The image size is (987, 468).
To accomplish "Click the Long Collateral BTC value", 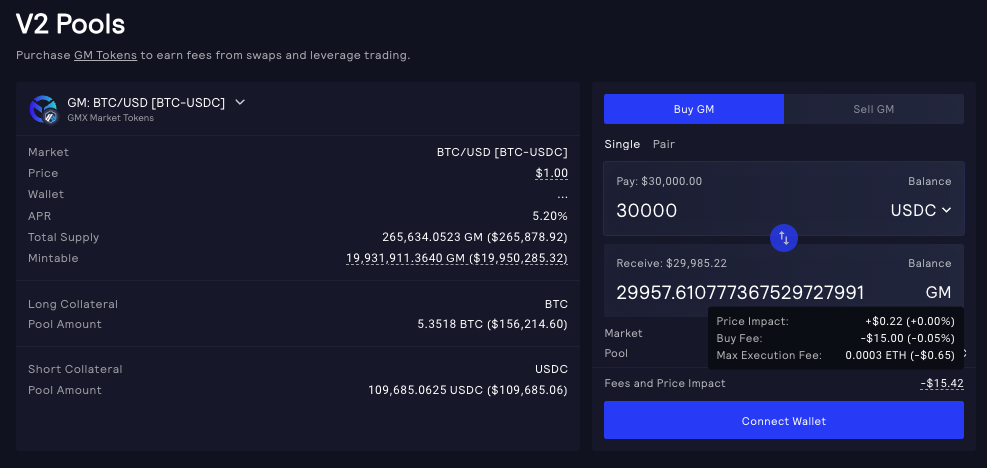I will [556, 304].
